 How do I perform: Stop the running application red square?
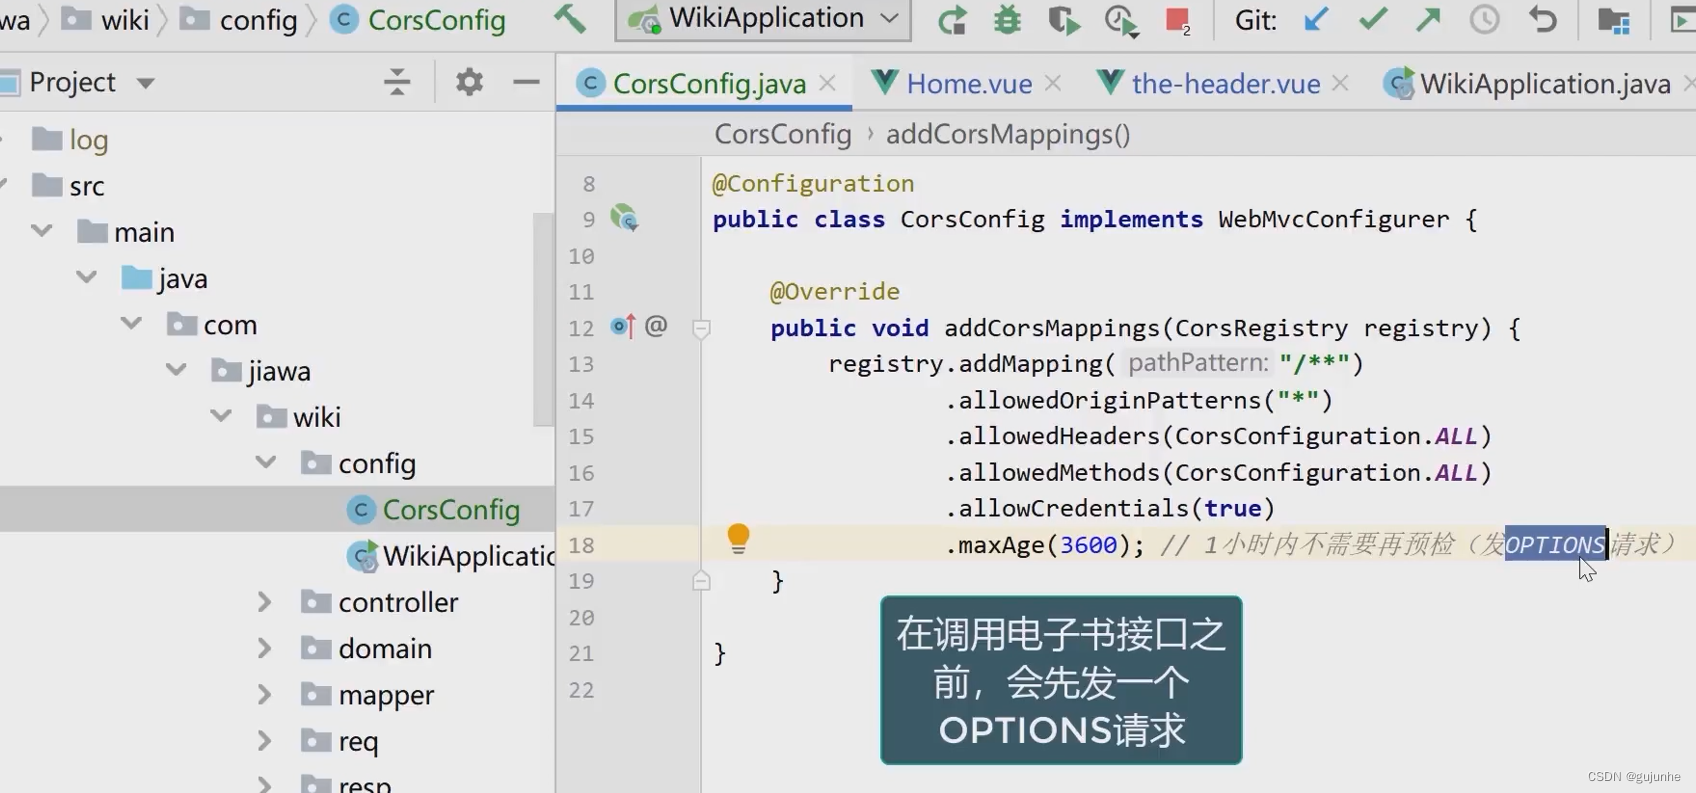point(1177,20)
